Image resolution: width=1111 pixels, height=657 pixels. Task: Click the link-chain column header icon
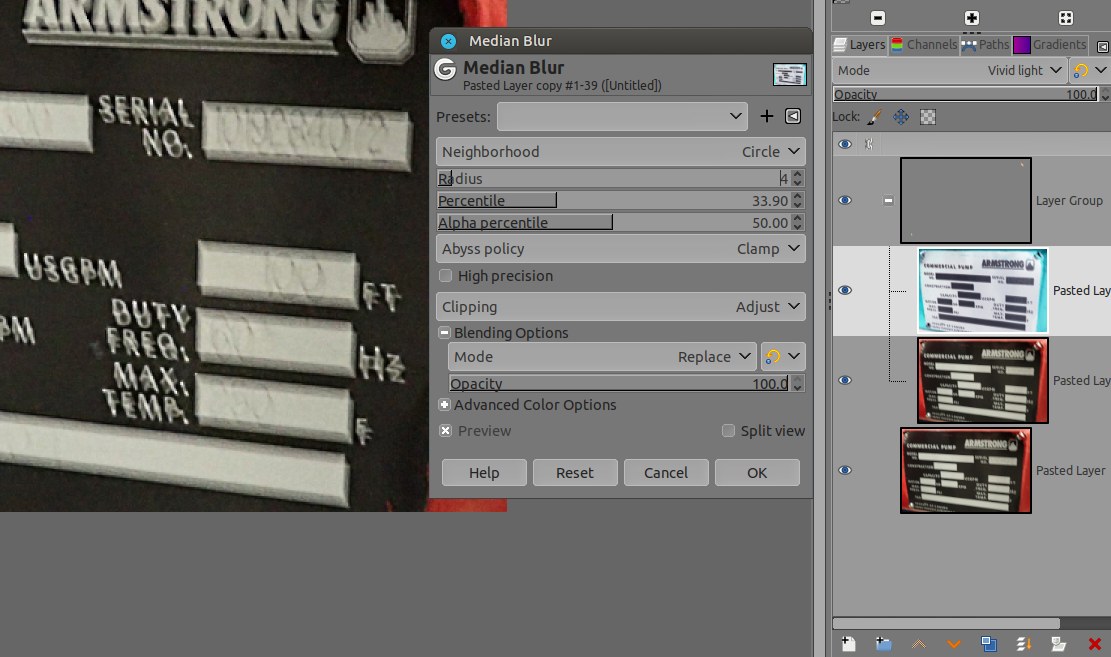[x=869, y=144]
